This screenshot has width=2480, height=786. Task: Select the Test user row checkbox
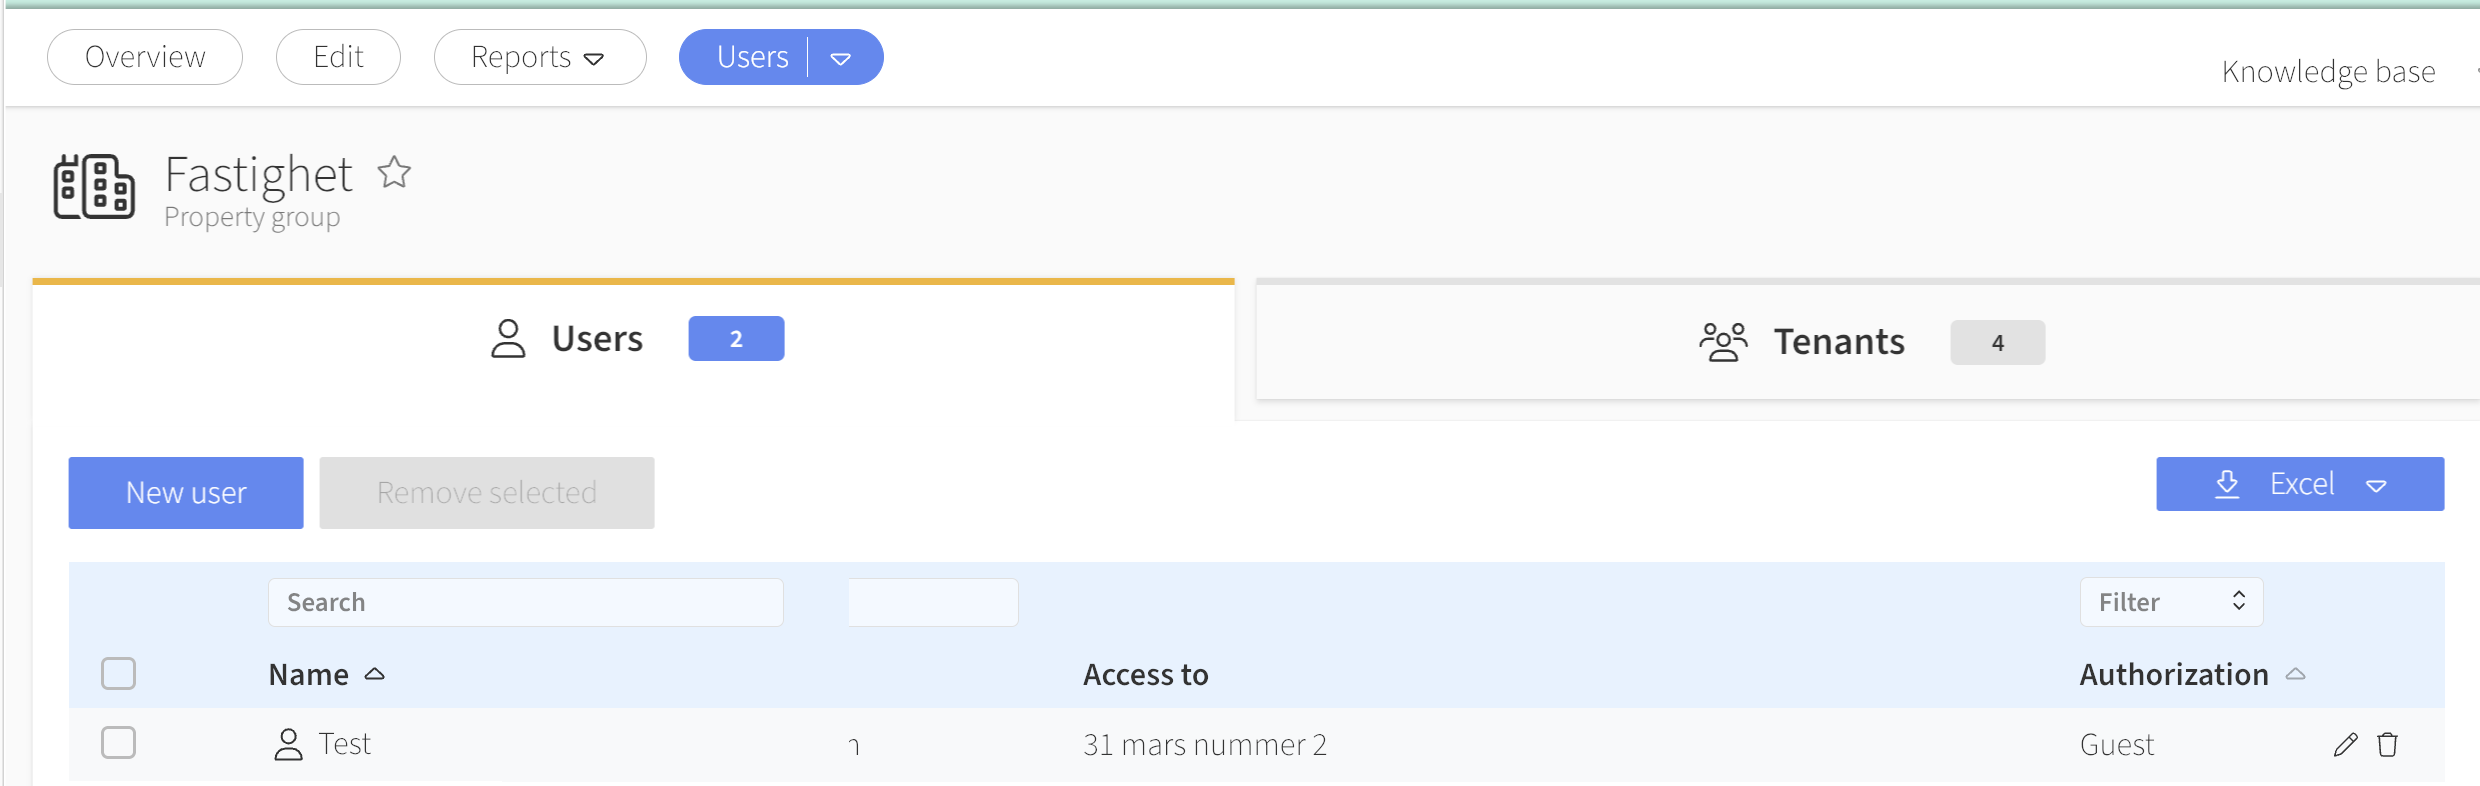(118, 742)
